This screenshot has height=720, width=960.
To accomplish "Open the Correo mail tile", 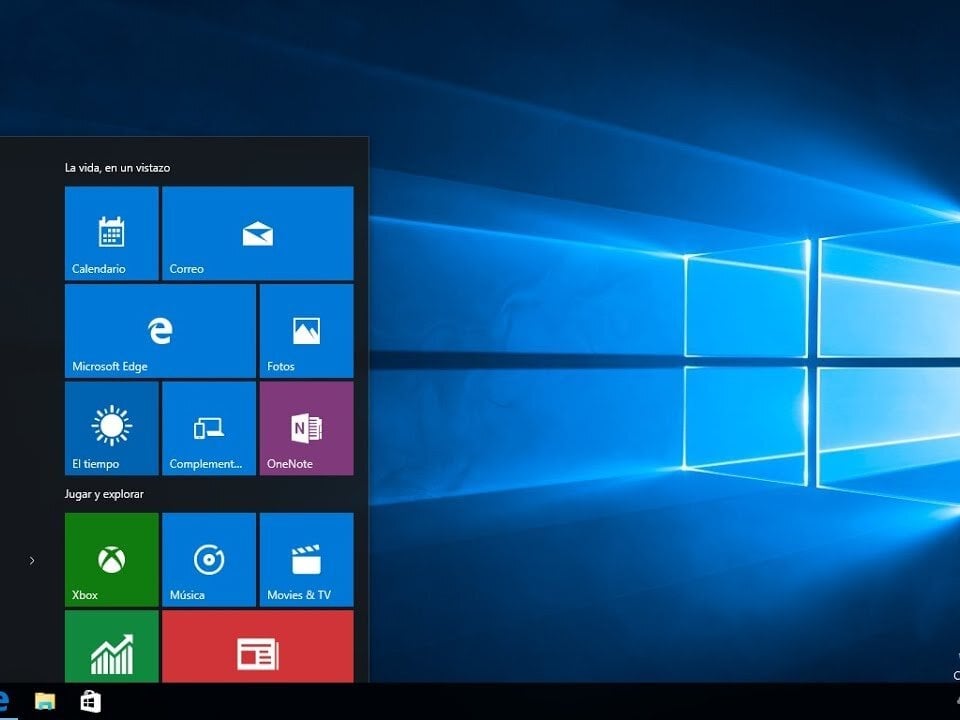I will pyautogui.click(x=257, y=233).
